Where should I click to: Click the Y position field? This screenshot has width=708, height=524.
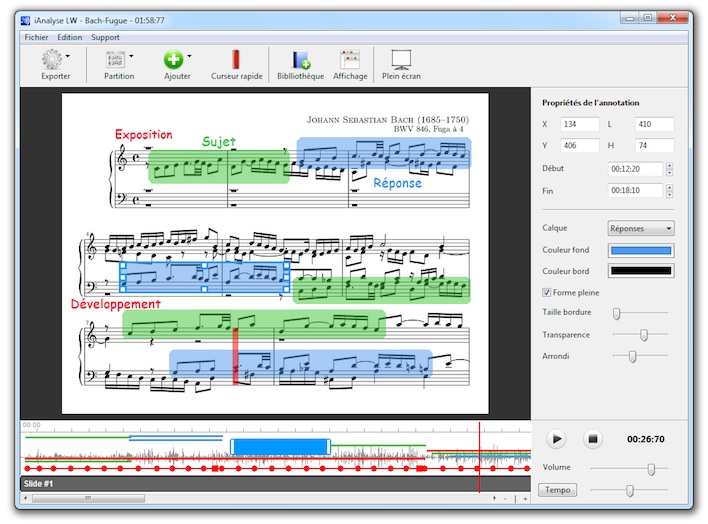[x=580, y=145]
